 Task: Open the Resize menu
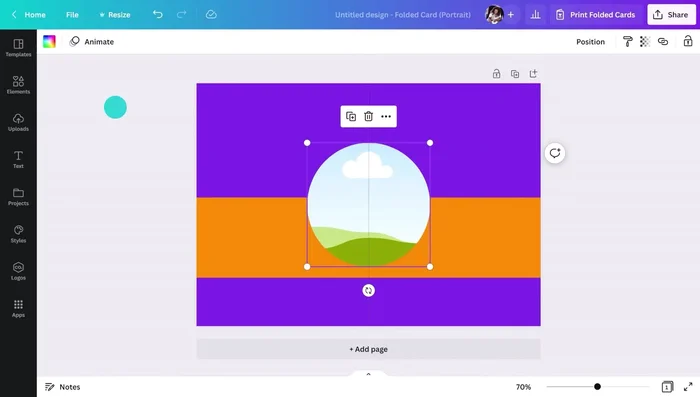(114, 15)
